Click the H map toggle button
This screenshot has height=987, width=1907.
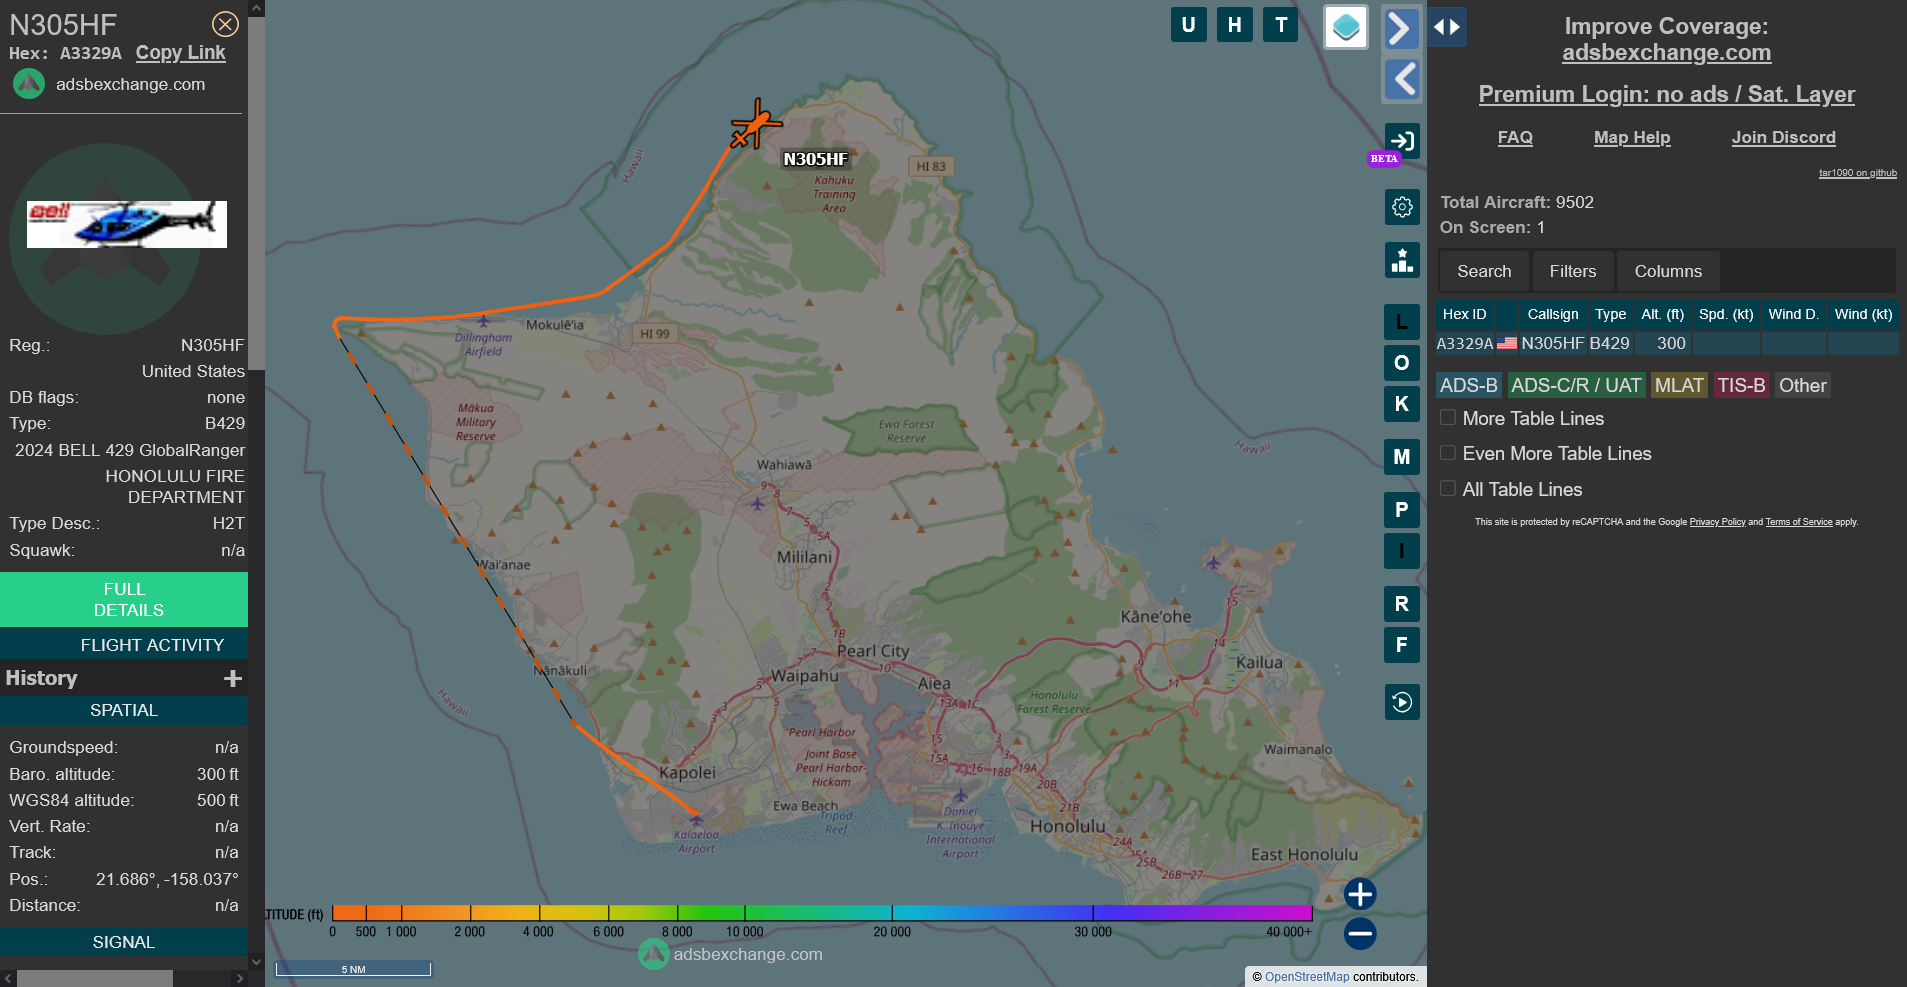coord(1235,25)
